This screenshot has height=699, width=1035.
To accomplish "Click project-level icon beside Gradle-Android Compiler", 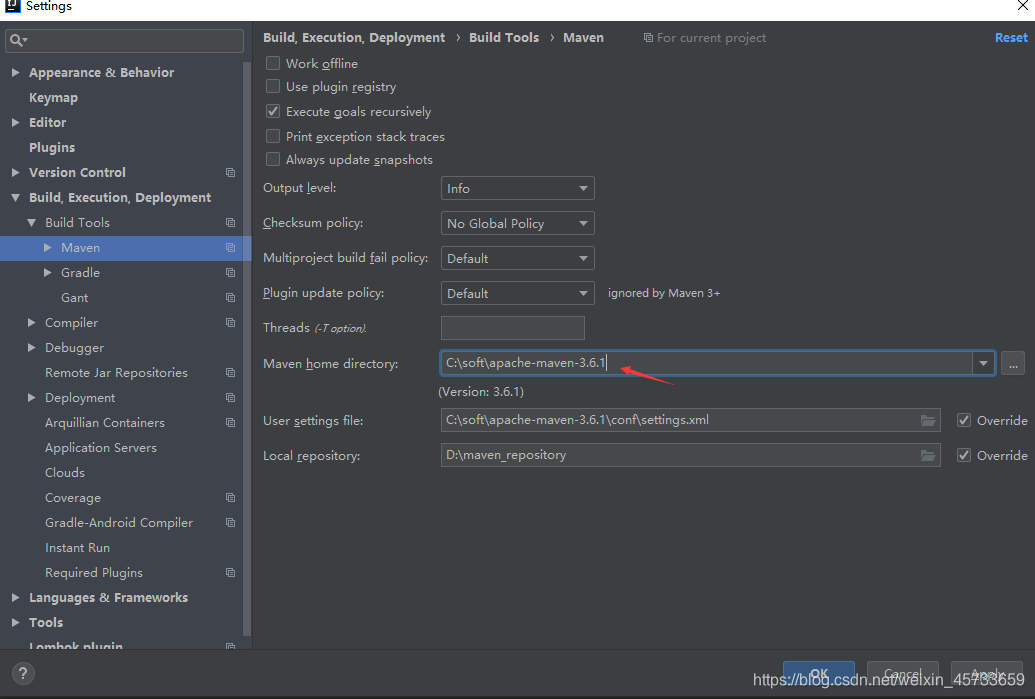I will 230,523.
